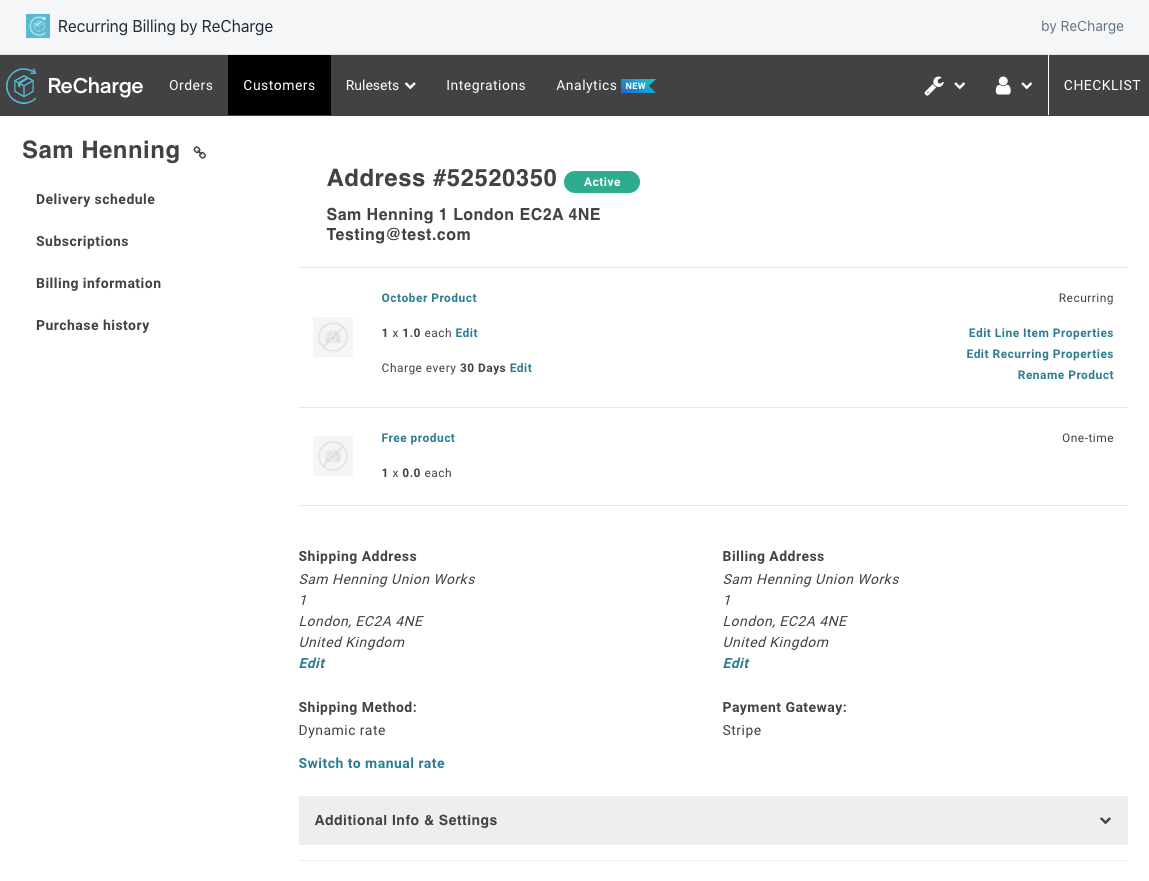
Task: Edit the Shipping Address
Action: (312, 663)
